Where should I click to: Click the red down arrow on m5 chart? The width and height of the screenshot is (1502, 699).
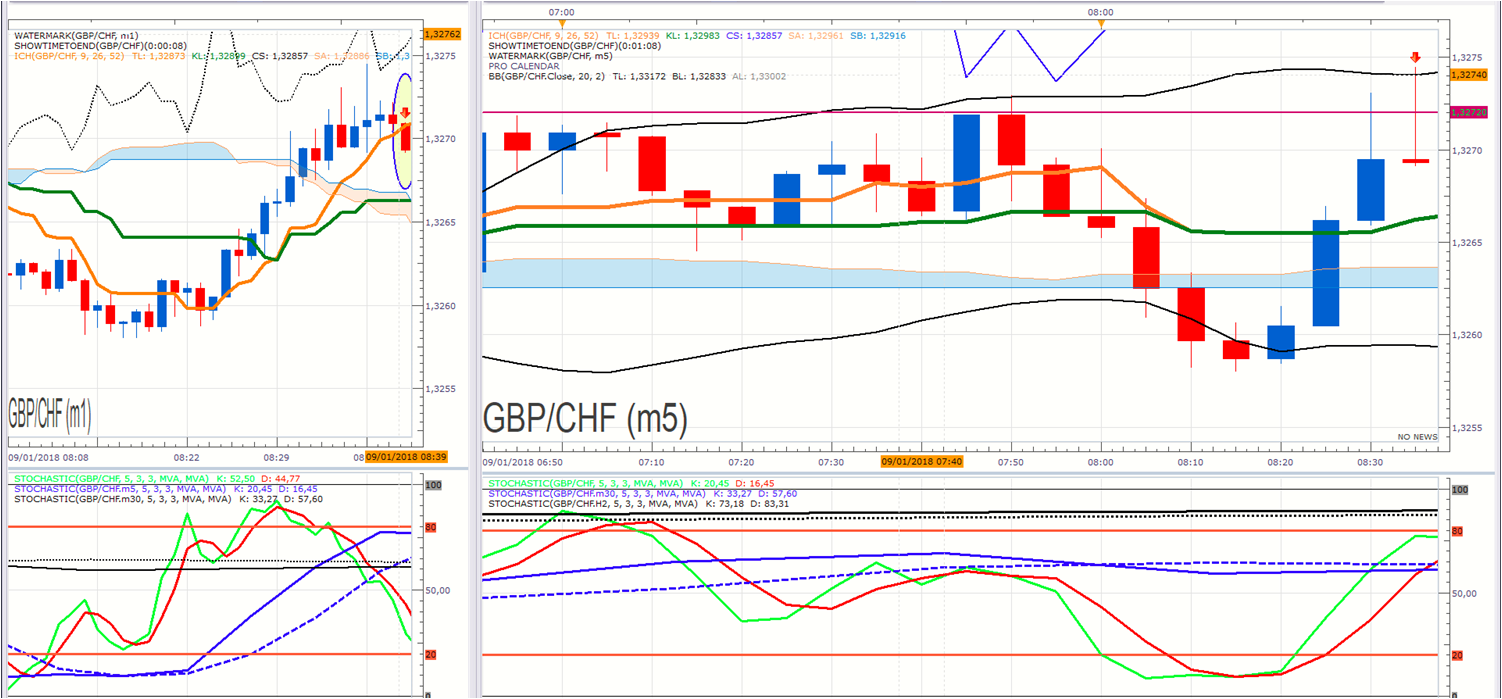pyautogui.click(x=1415, y=58)
